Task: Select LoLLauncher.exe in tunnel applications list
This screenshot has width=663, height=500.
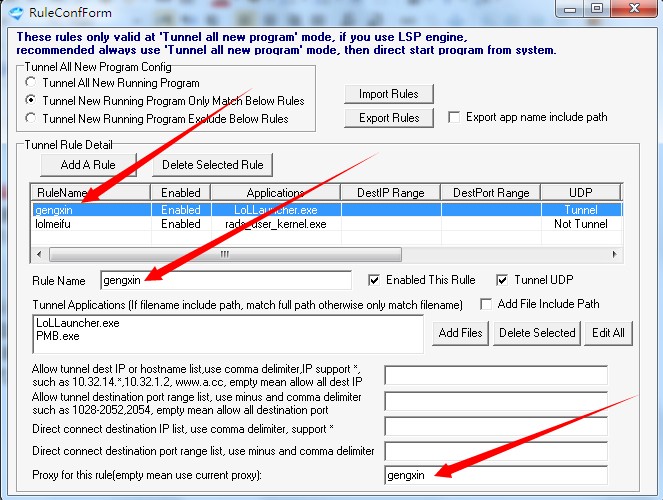Action: 78,323
